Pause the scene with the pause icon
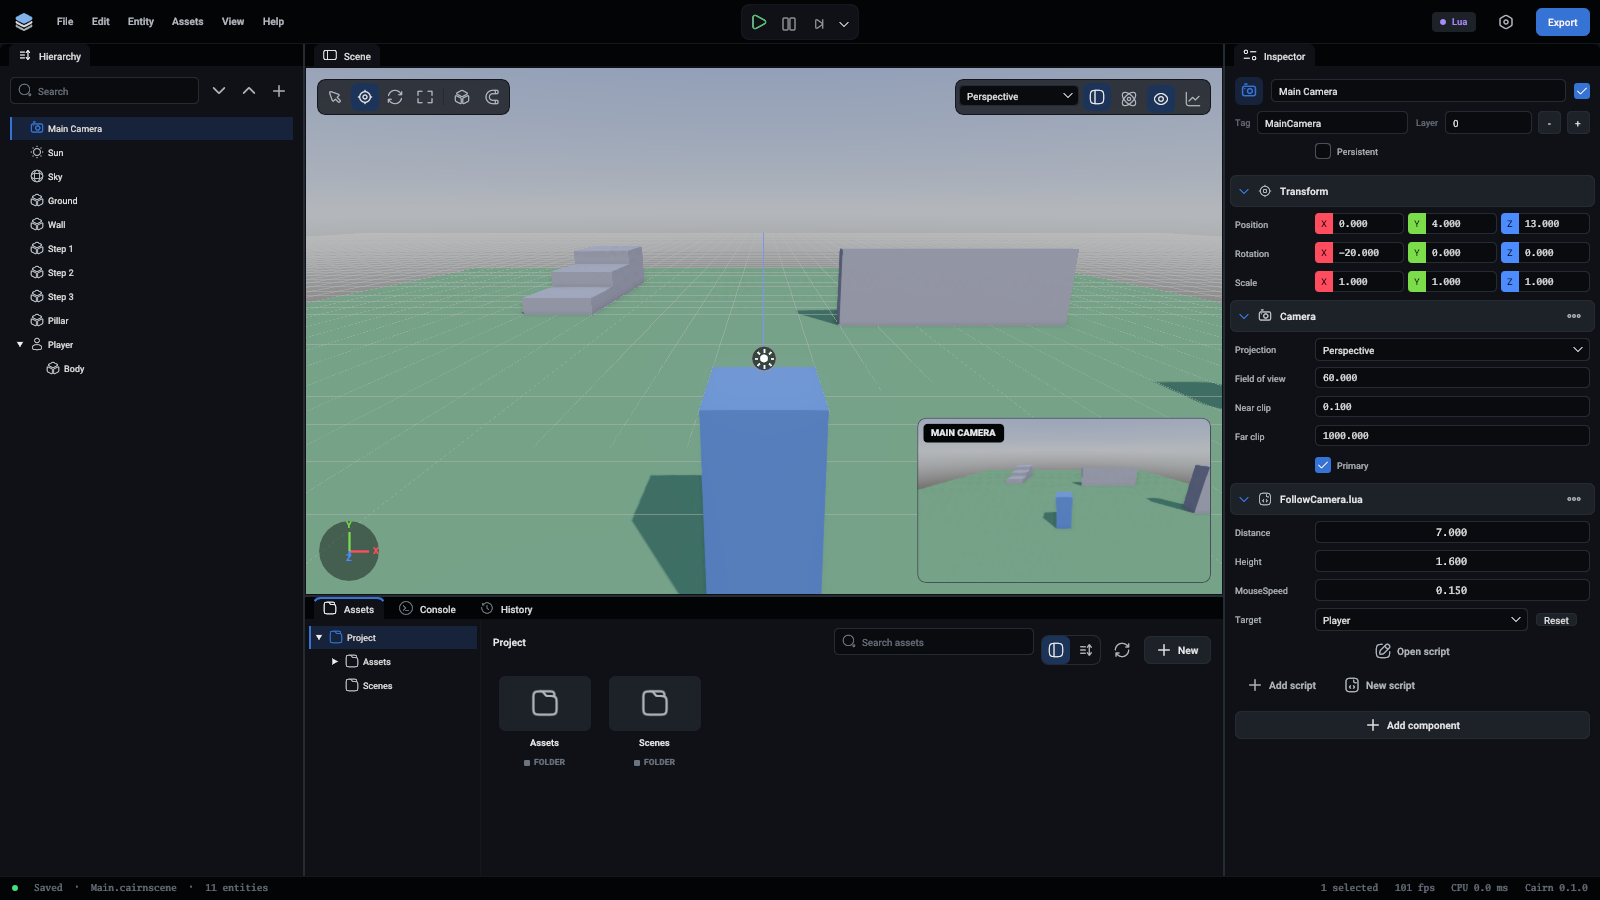 point(789,23)
